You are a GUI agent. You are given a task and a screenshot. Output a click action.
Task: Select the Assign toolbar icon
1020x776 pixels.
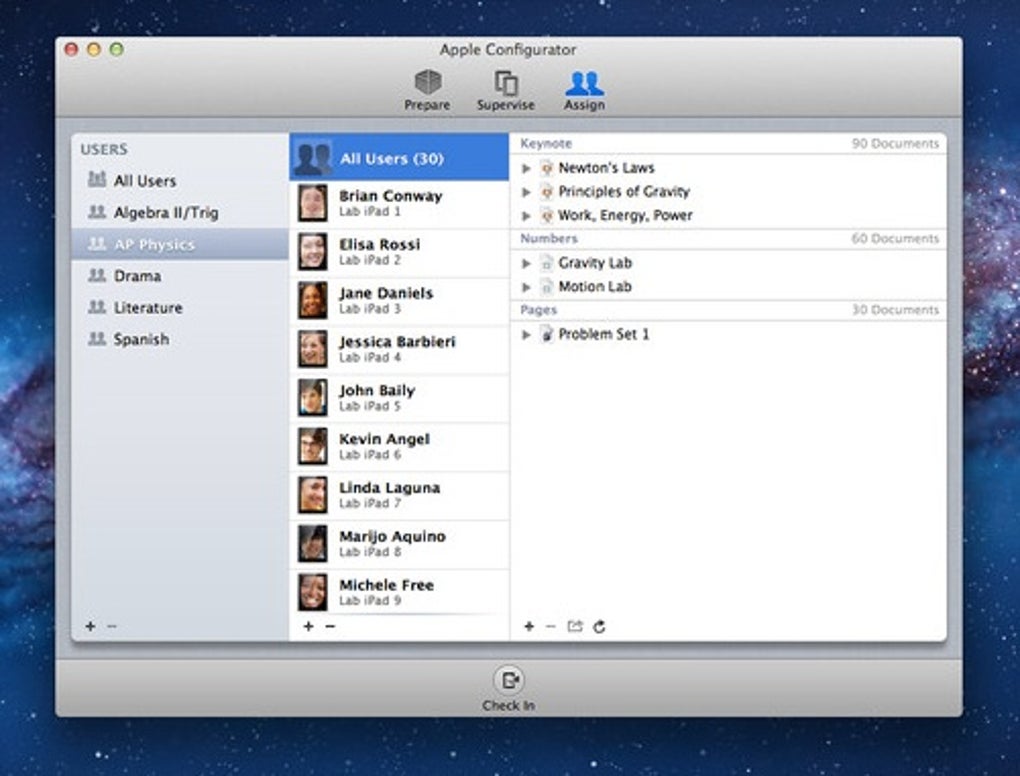(584, 90)
